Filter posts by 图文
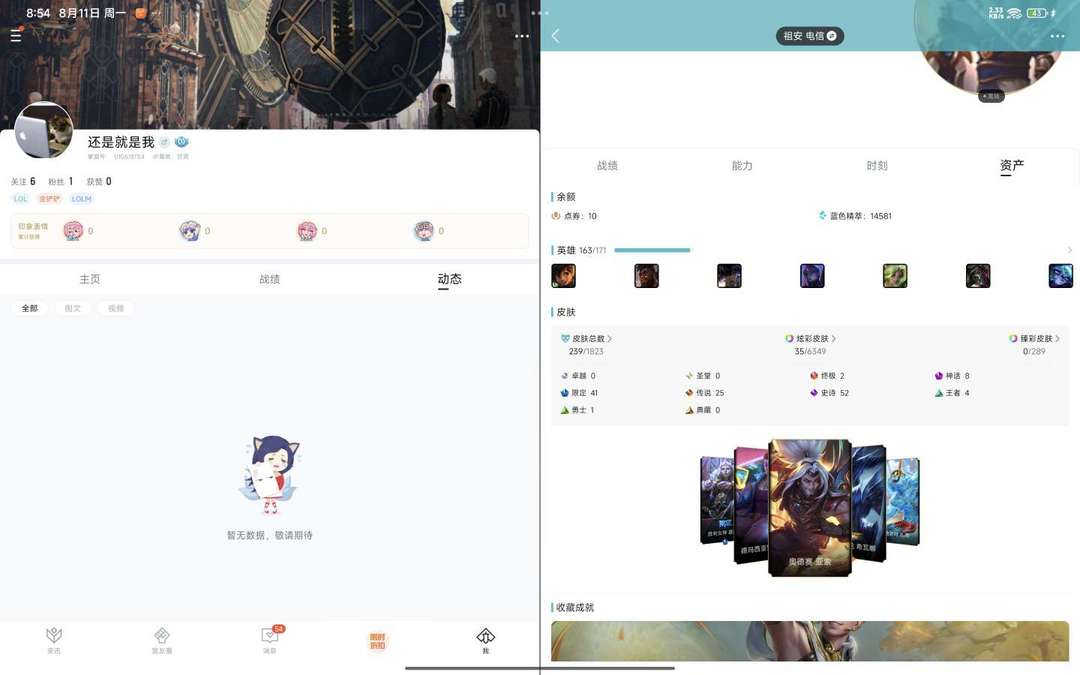Viewport: 1080px width, 675px height. [72, 309]
